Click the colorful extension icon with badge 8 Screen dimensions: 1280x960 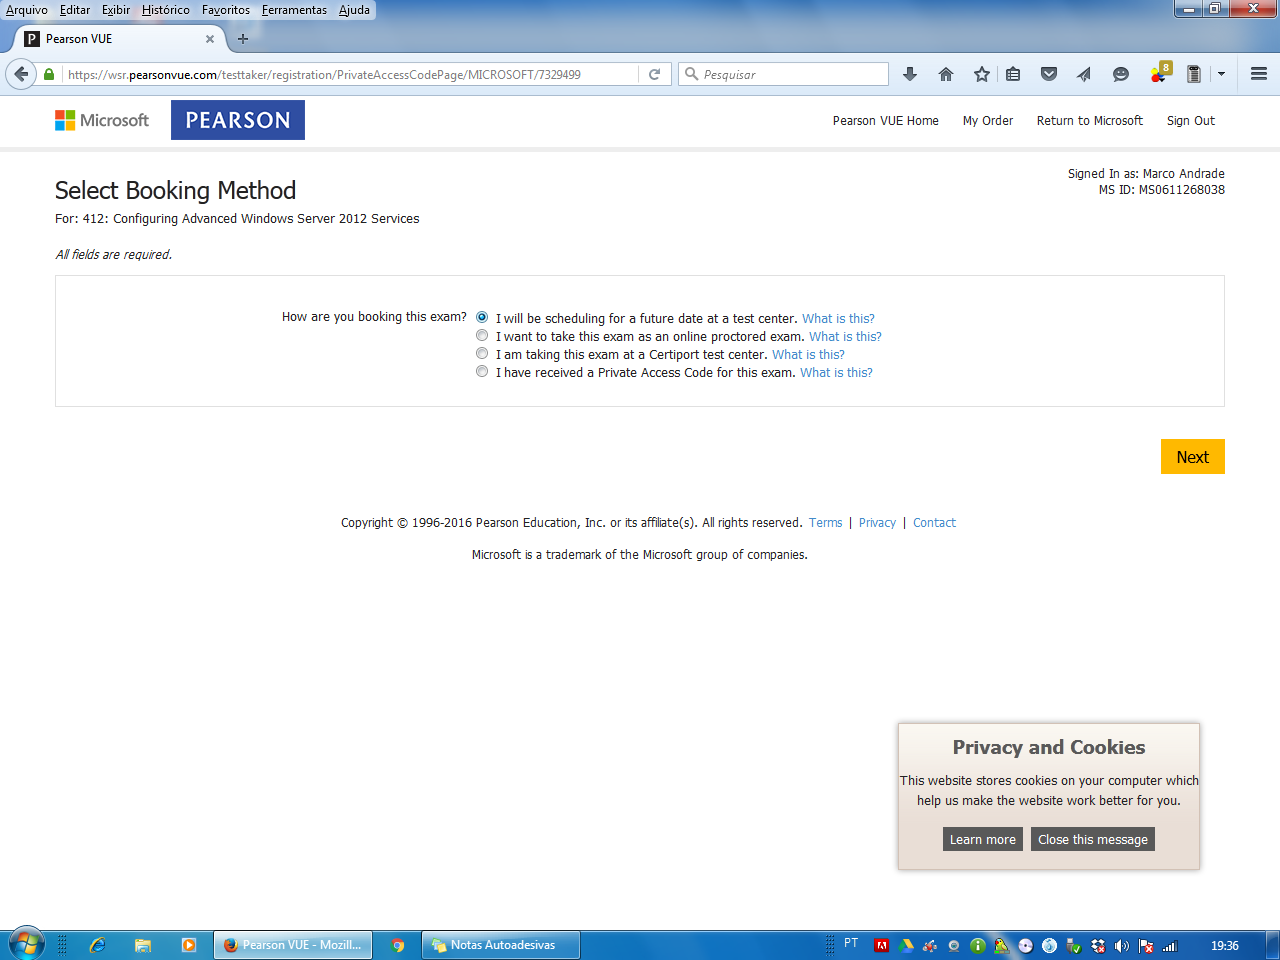[1160, 73]
